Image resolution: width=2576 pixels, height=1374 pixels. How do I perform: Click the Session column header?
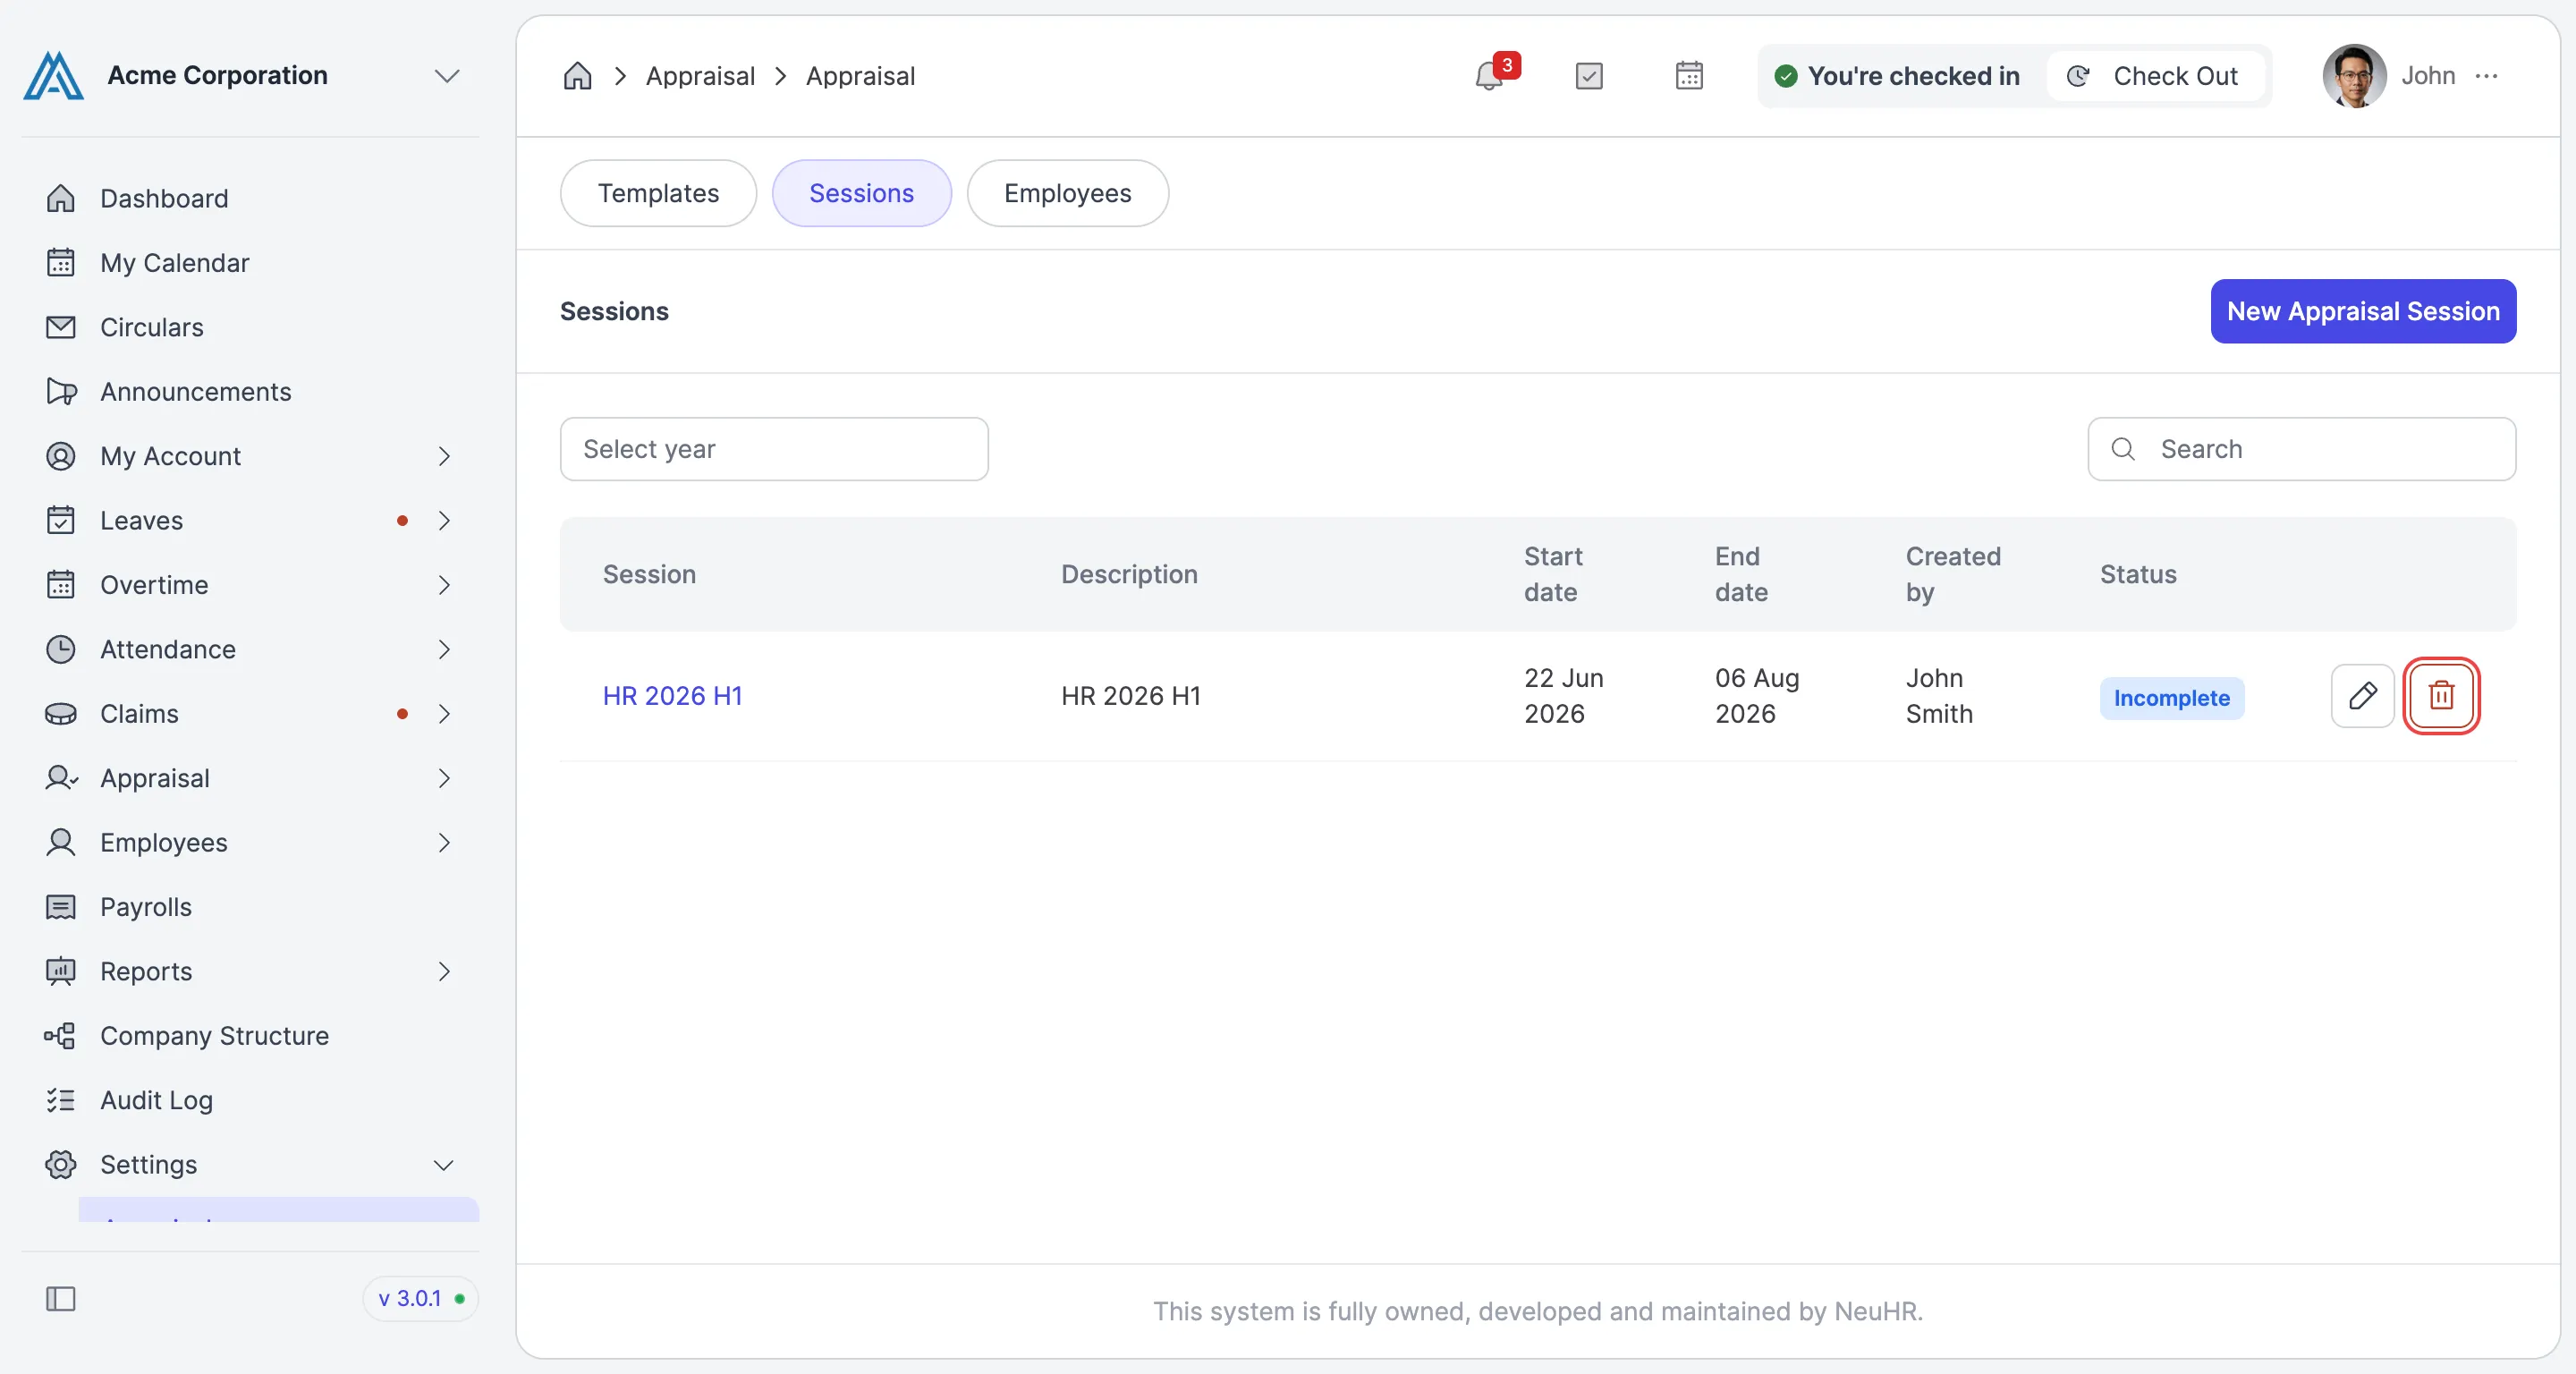click(649, 574)
